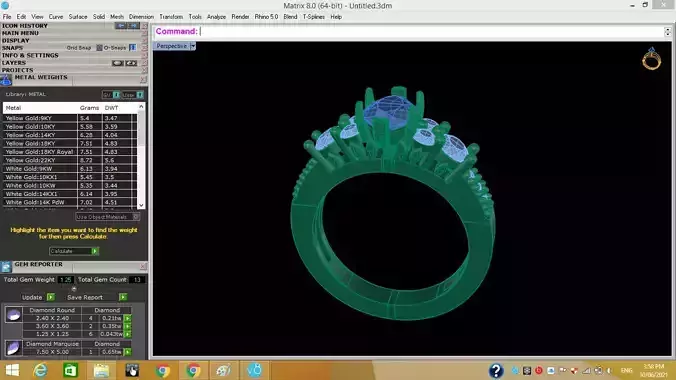Screen dimensions: 676x380
Task: Open the Perspective viewport dropdown
Action: (x=193, y=46)
